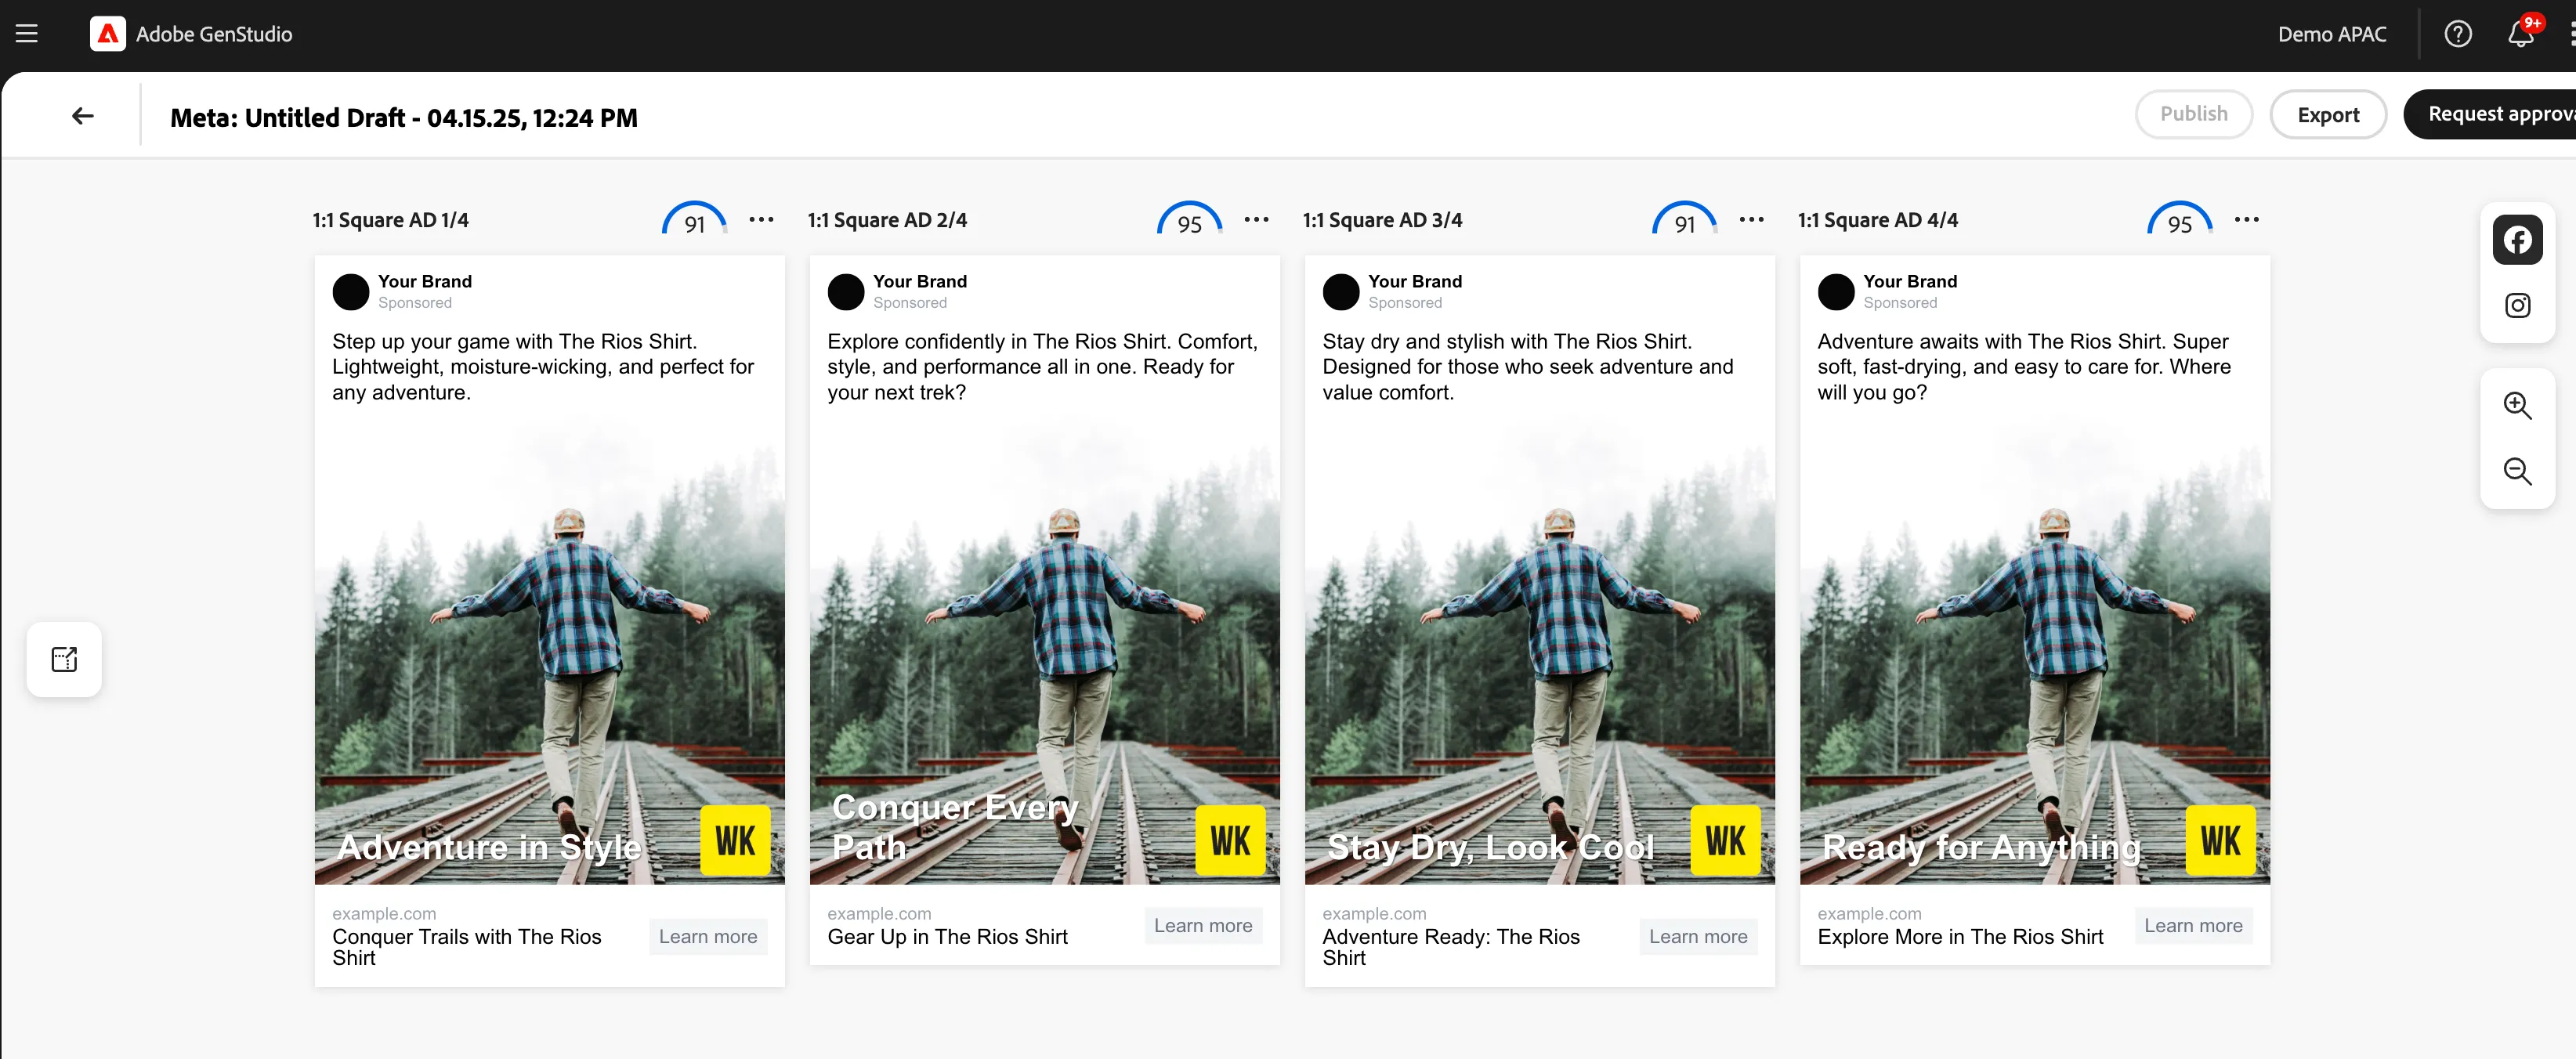
Task: Go back with the left arrow icon
Action: [83, 117]
